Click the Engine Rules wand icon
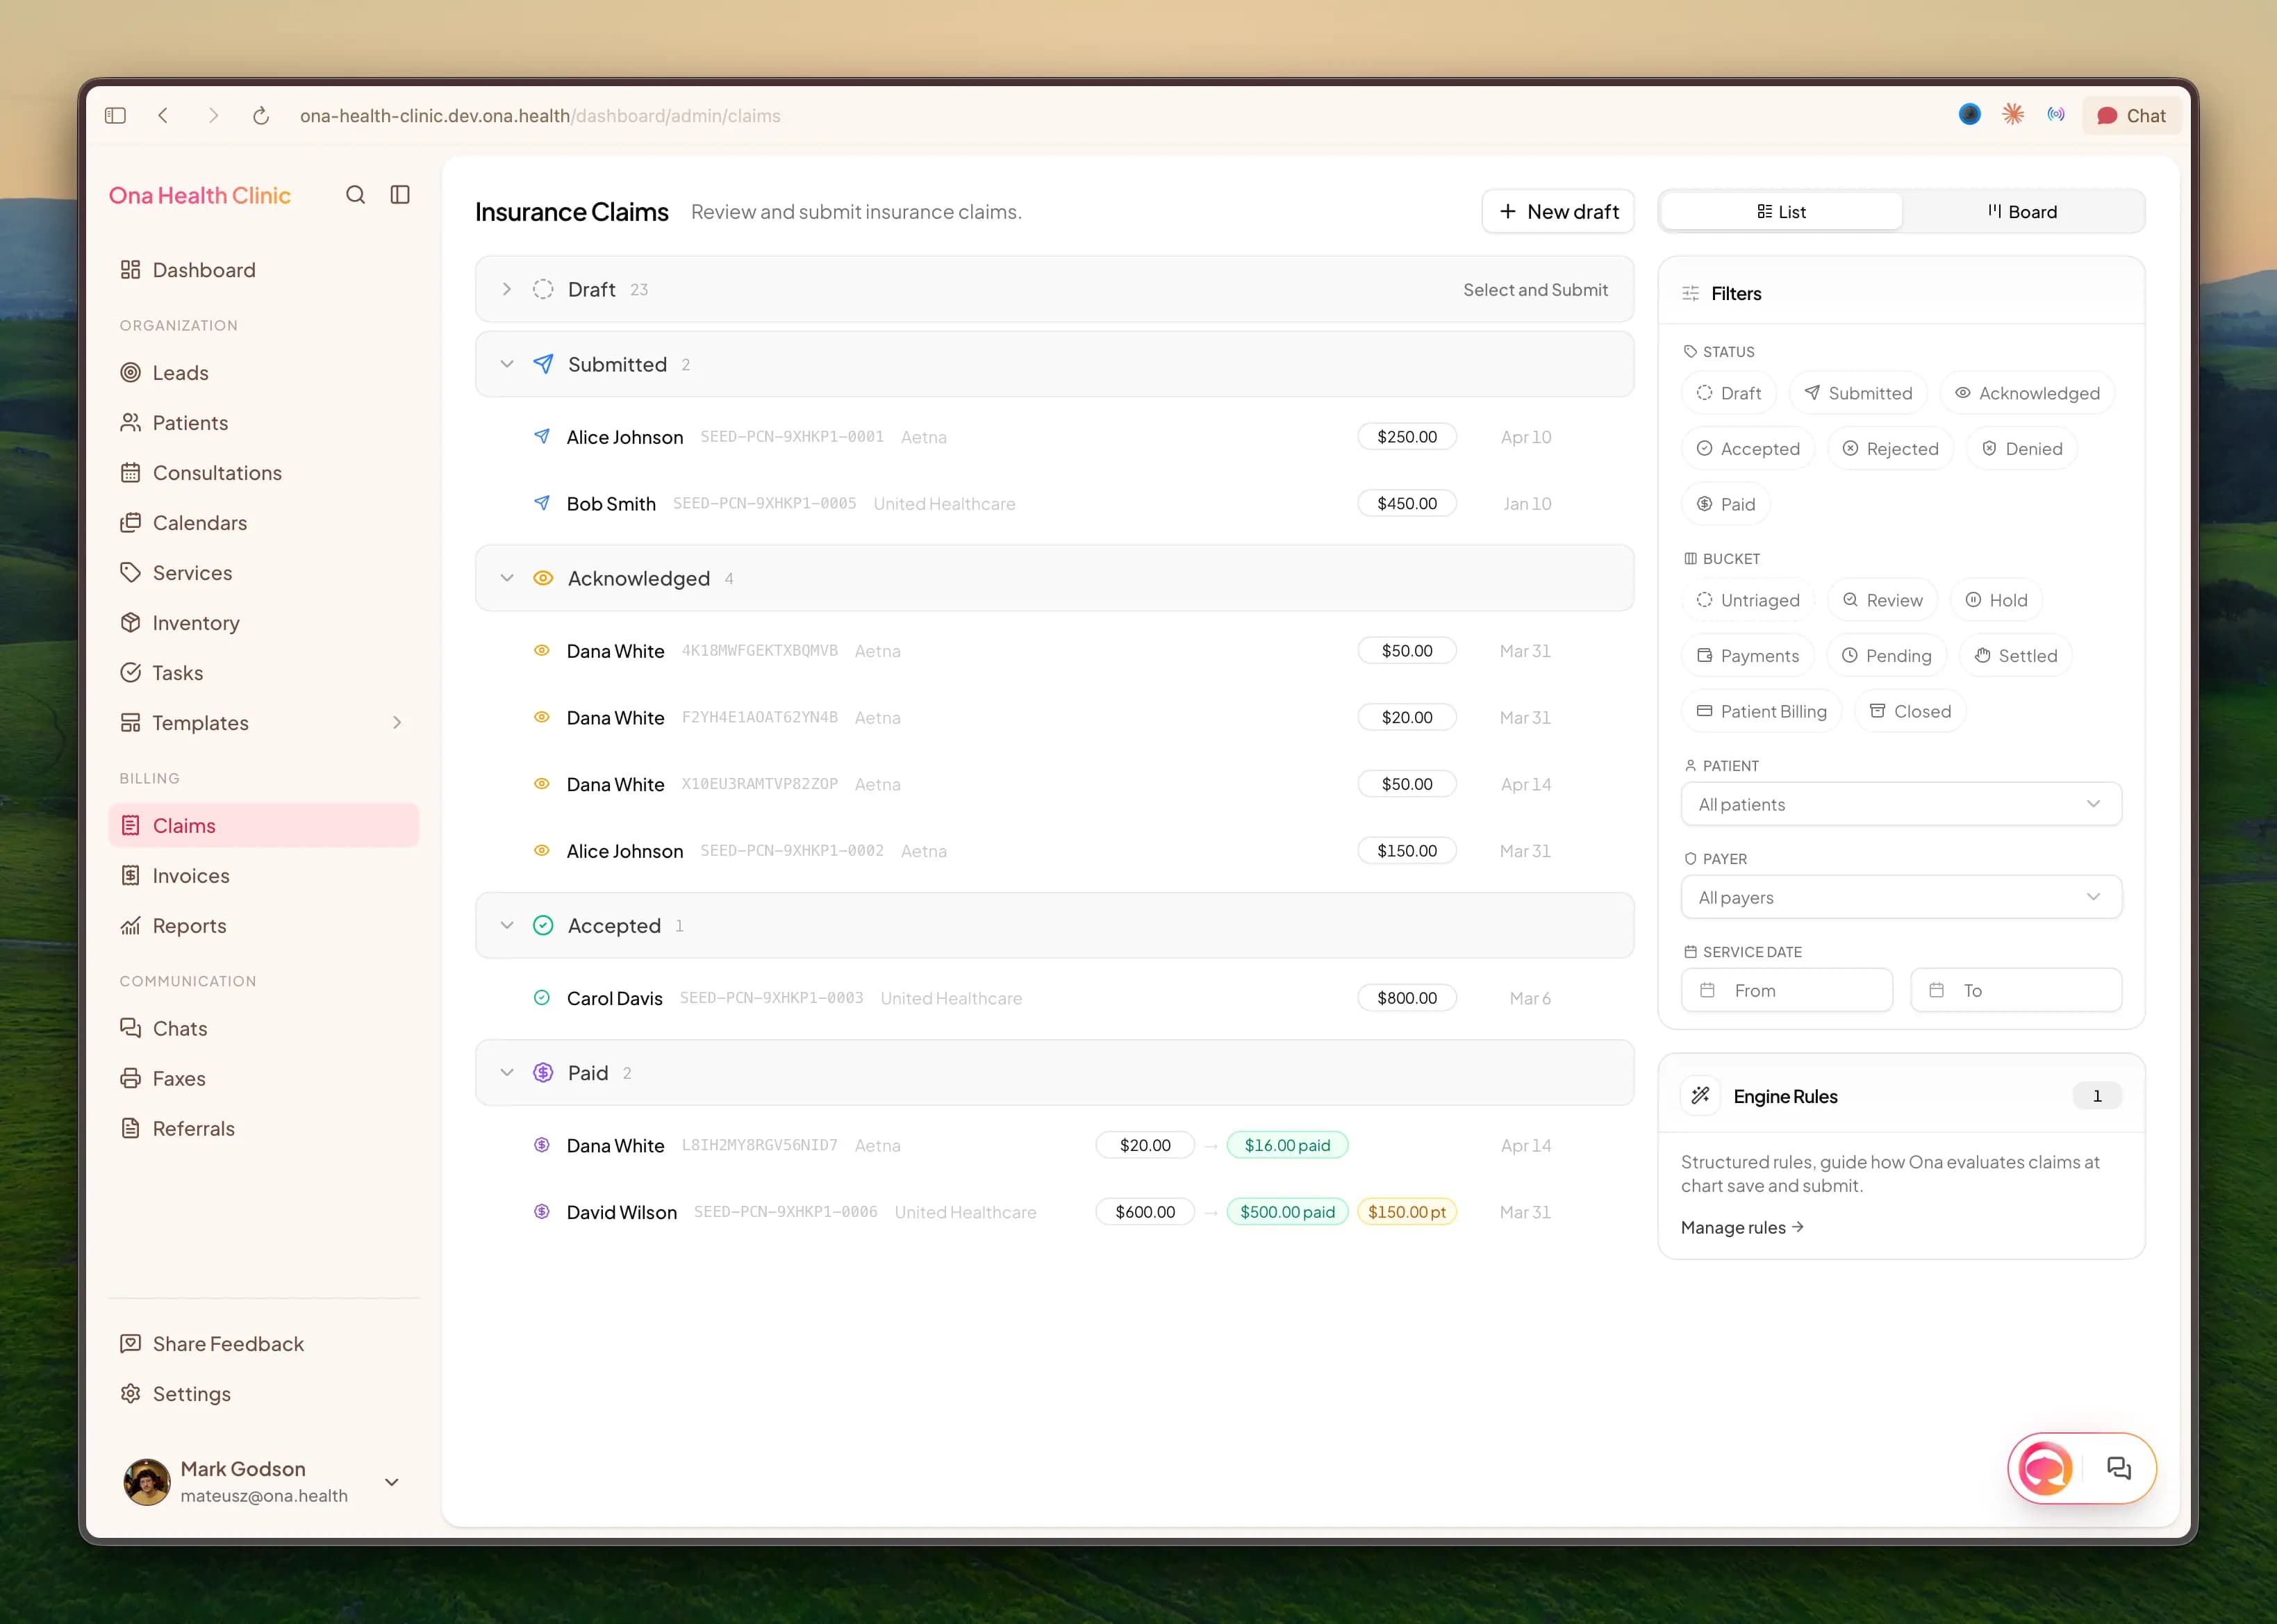This screenshot has width=2277, height=1624. pos(1700,1096)
